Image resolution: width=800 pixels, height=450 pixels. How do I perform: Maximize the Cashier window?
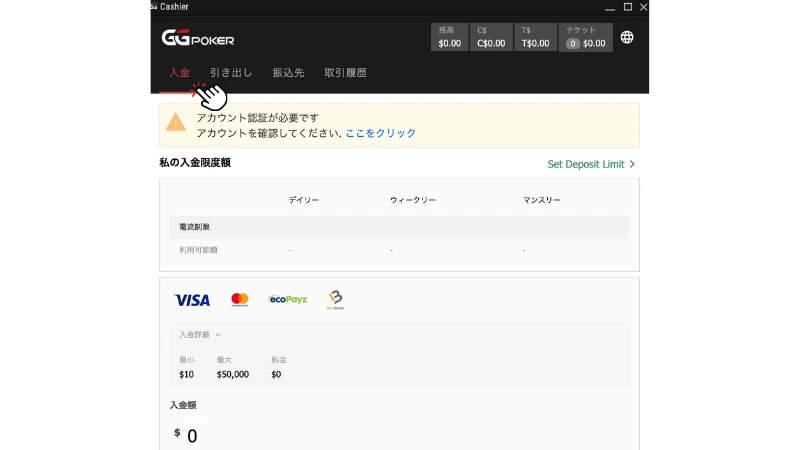(x=627, y=6)
